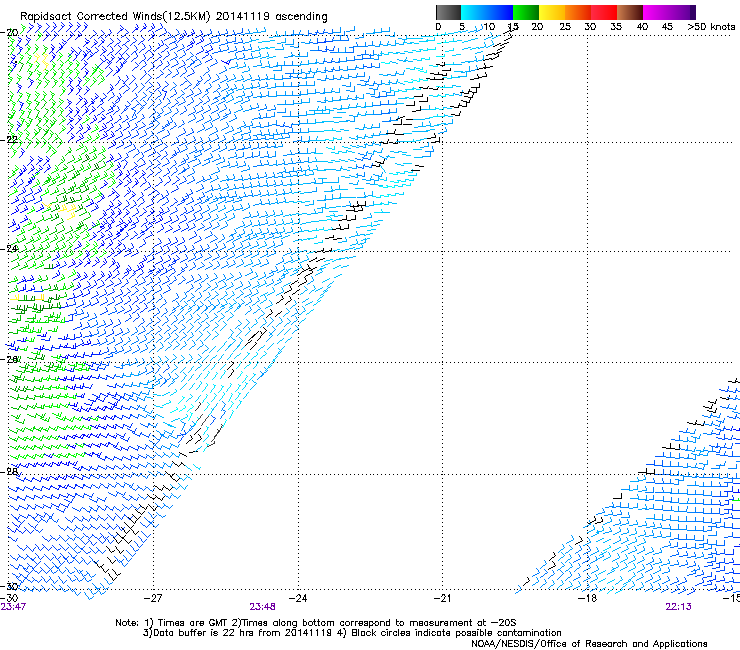This screenshot has height=650, width=740.
Task: Click the legend label '45'
Action: coord(667,26)
